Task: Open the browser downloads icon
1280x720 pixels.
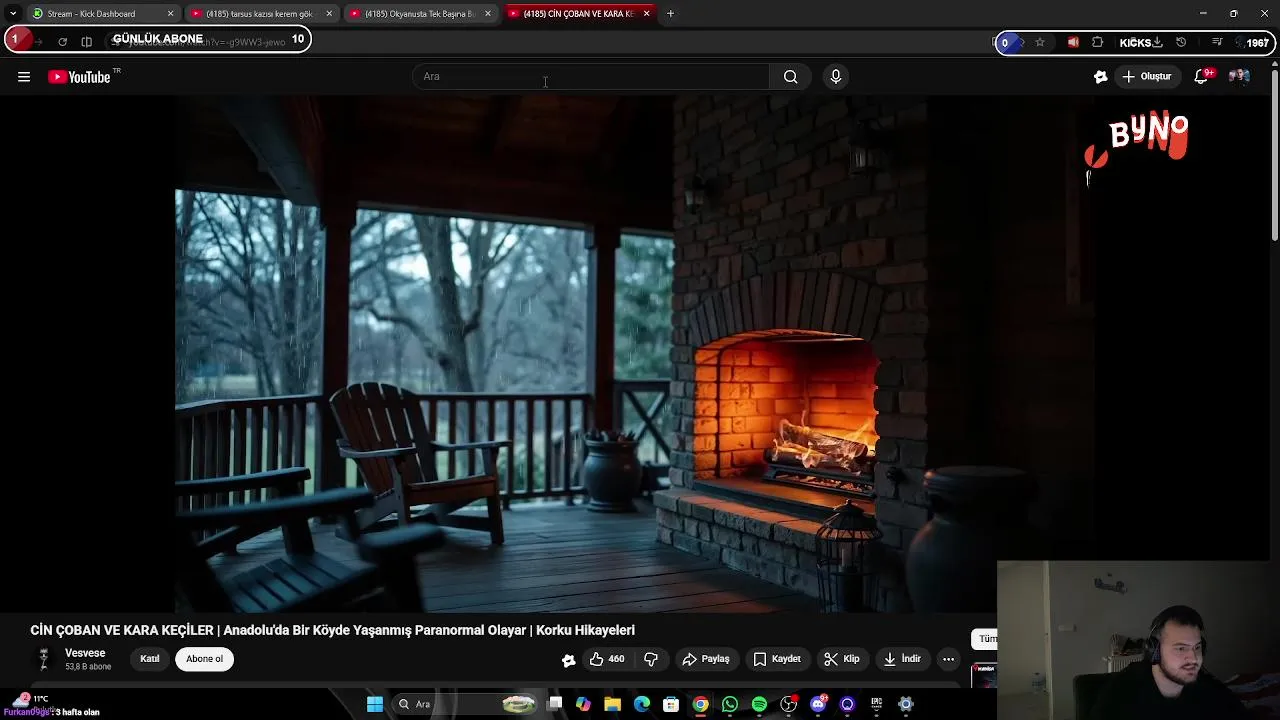Action: click(1157, 42)
